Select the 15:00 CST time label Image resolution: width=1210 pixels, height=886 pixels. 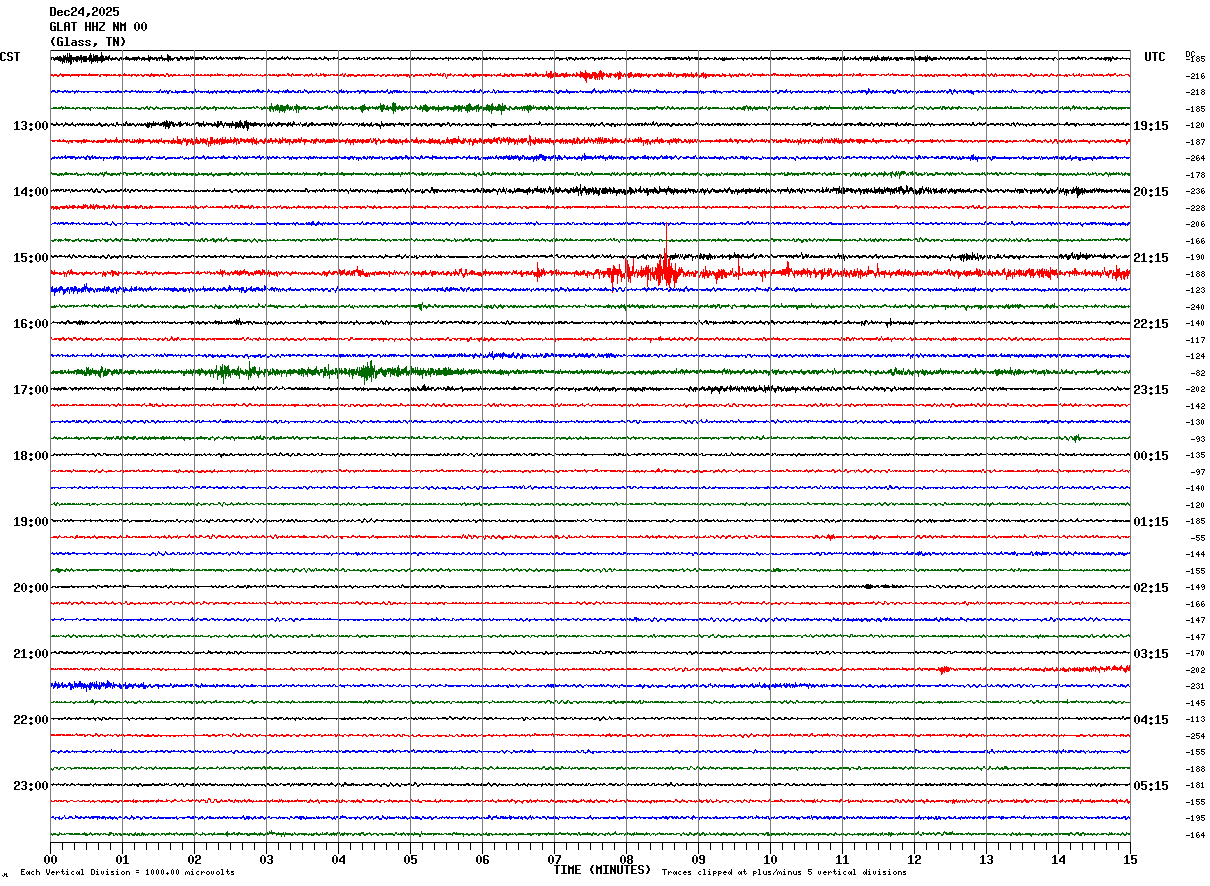[x=30, y=258]
